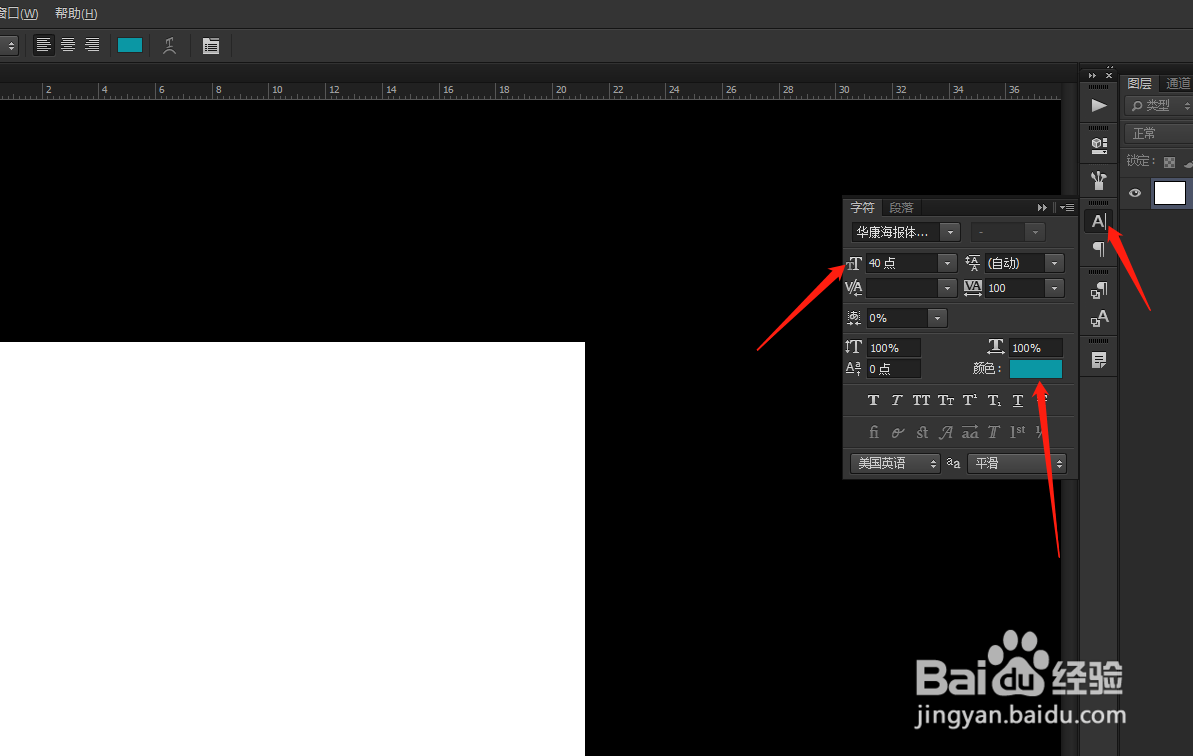Collapse the Character panel with double arrows
This screenshot has height=756, width=1193.
pos(1042,208)
